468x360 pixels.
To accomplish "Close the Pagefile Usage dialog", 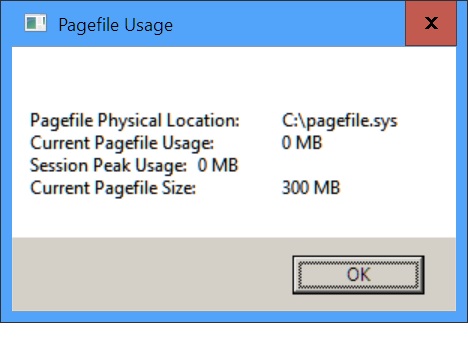I will [431, 23].
